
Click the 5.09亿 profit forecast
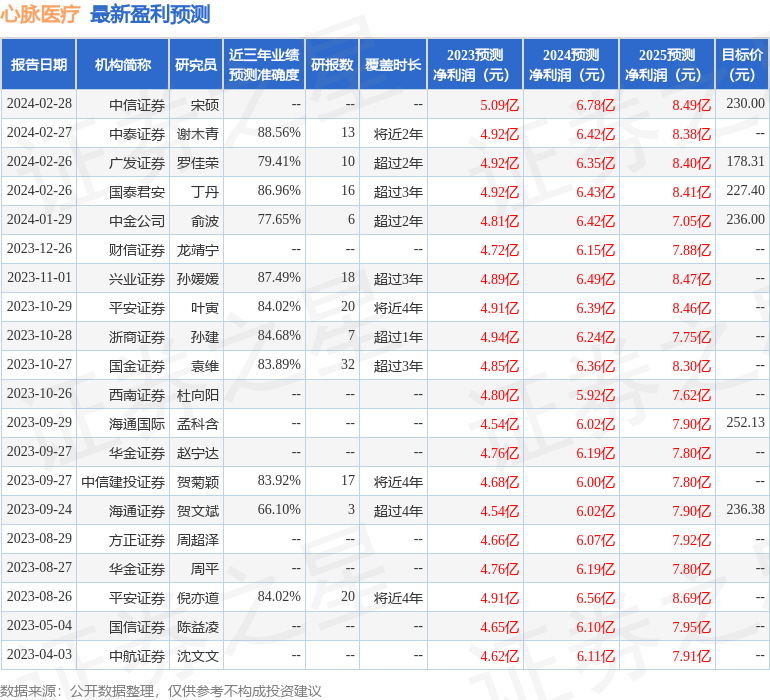[x=499, y=105]
